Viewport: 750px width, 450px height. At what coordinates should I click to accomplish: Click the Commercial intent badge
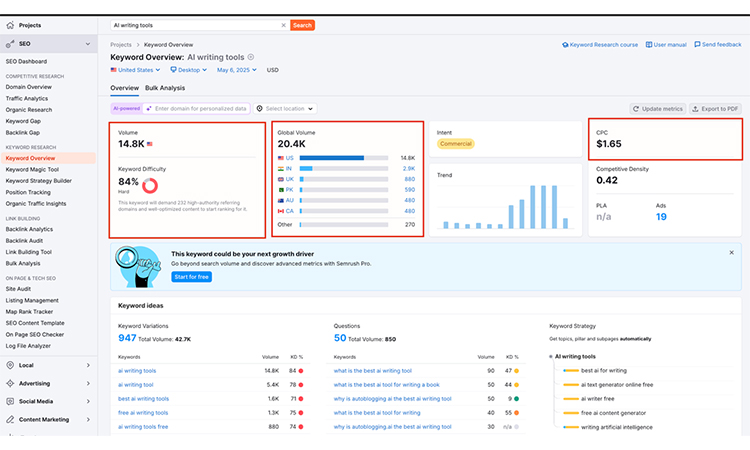pos(455,144)
